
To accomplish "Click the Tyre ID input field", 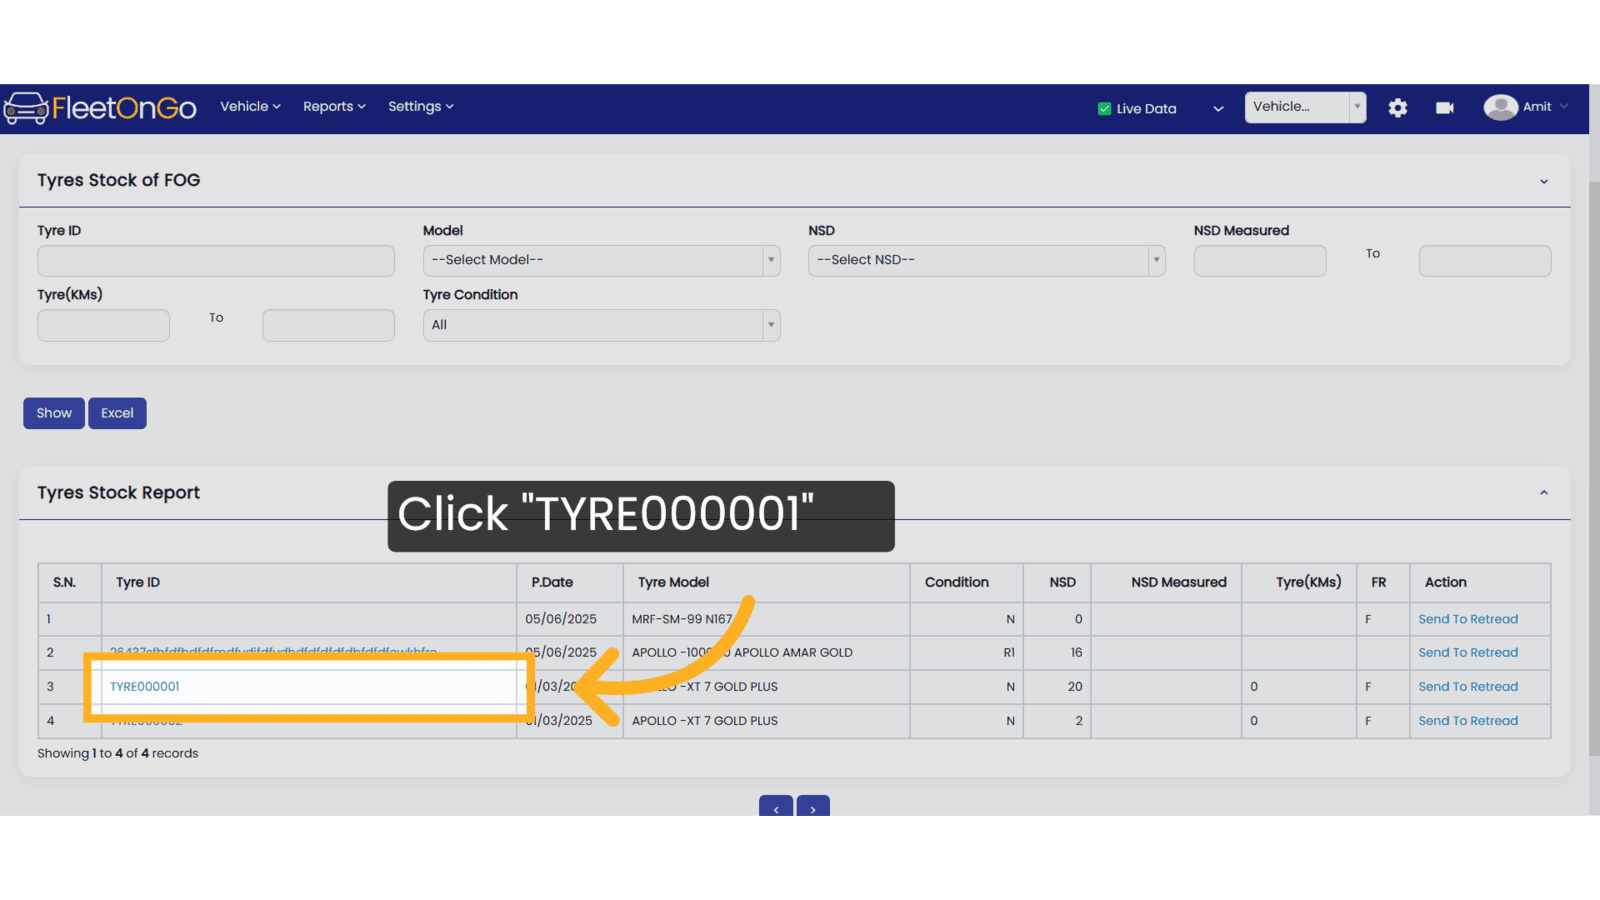I will (216, 261).
